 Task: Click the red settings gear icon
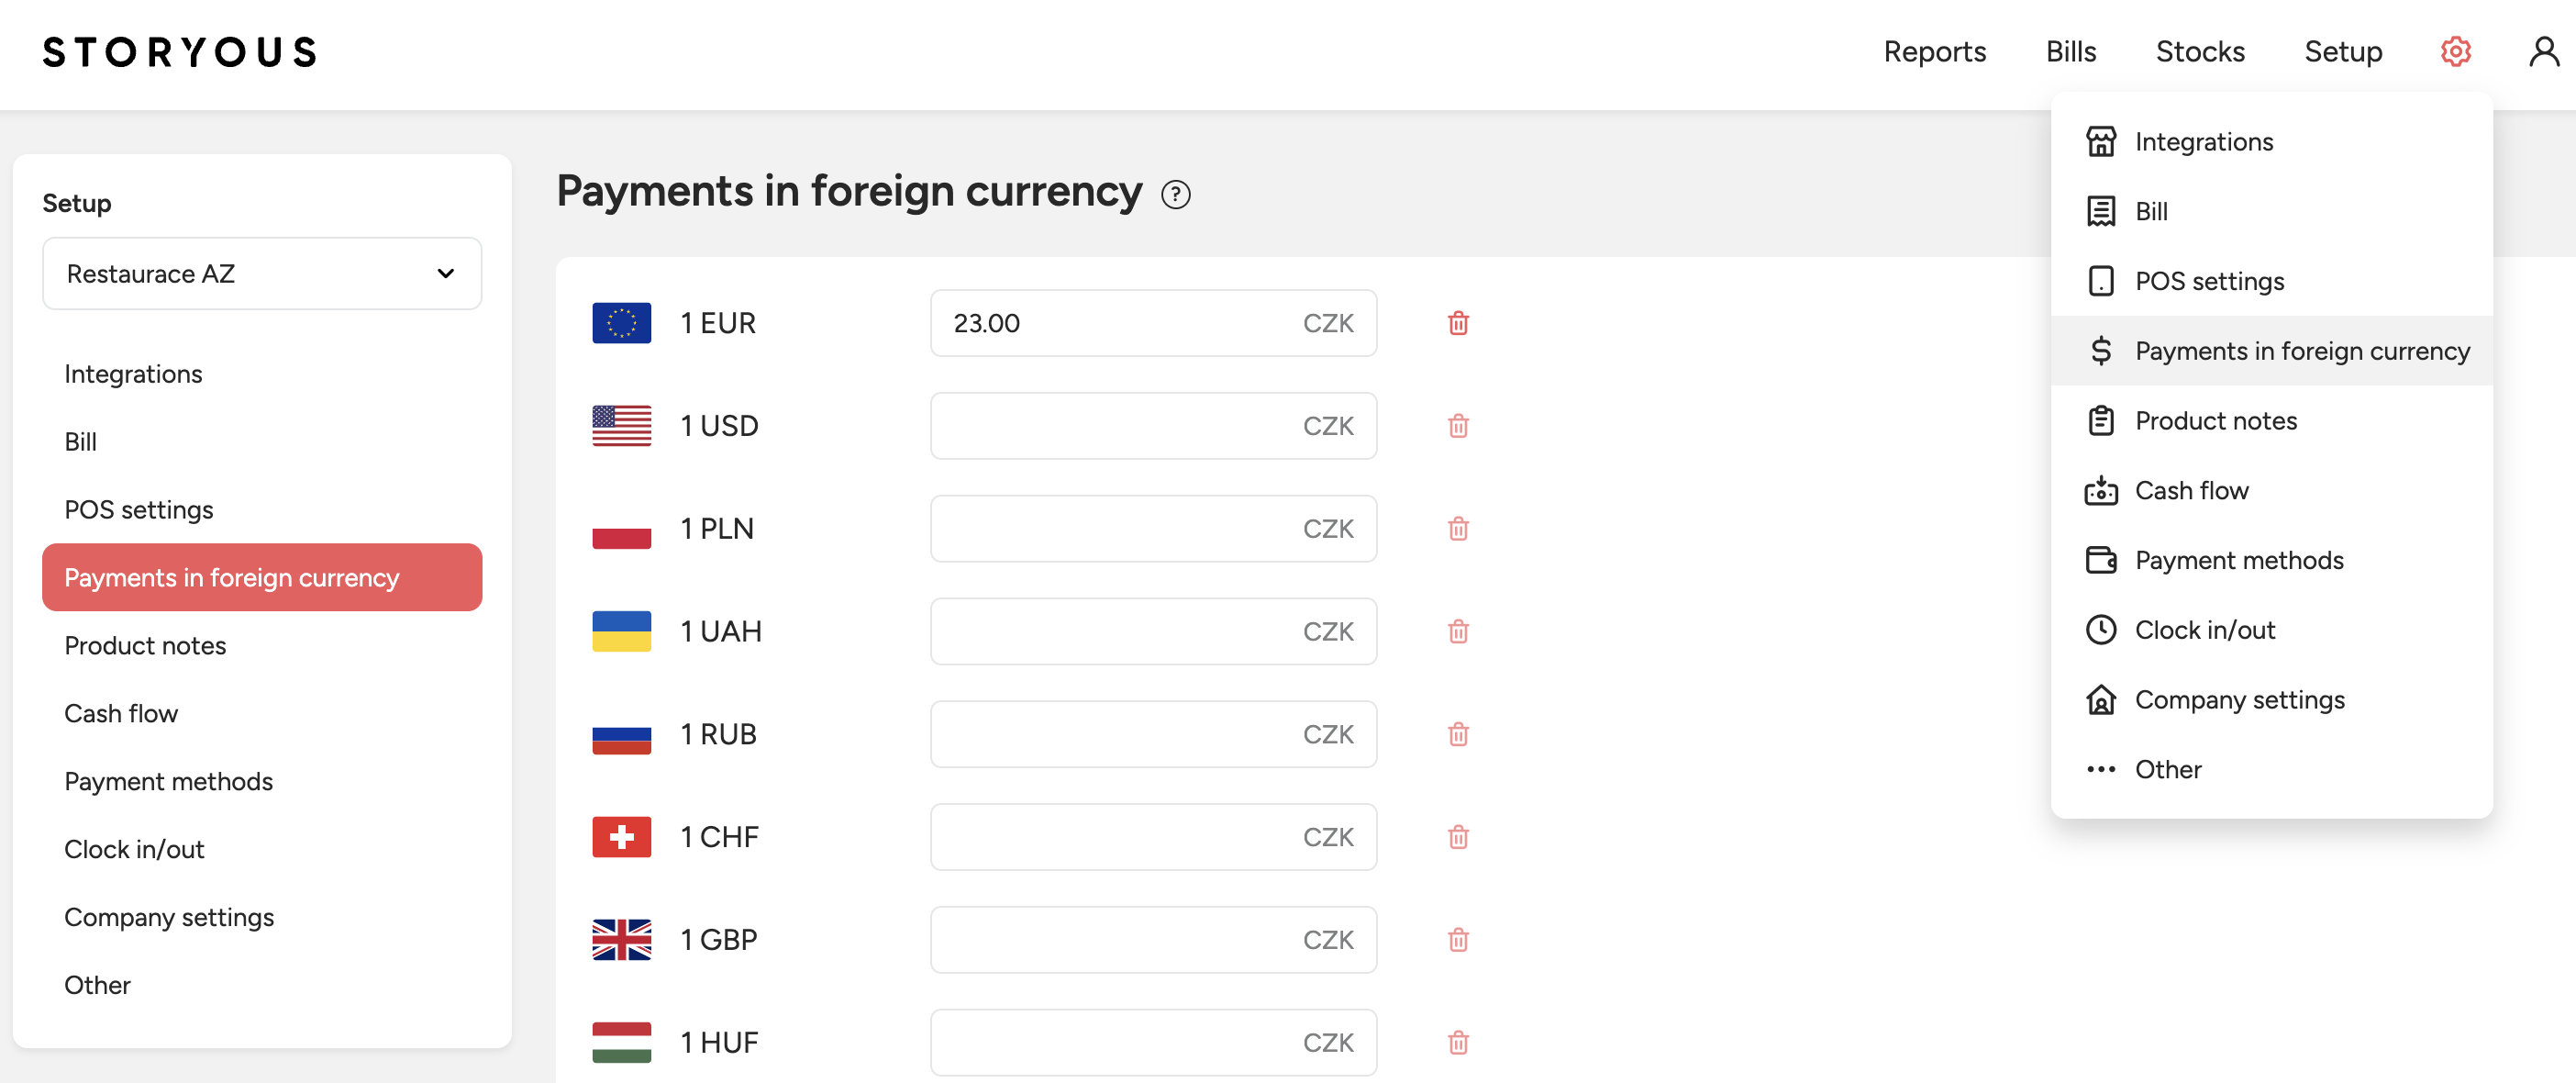(x=2455, y=51)
